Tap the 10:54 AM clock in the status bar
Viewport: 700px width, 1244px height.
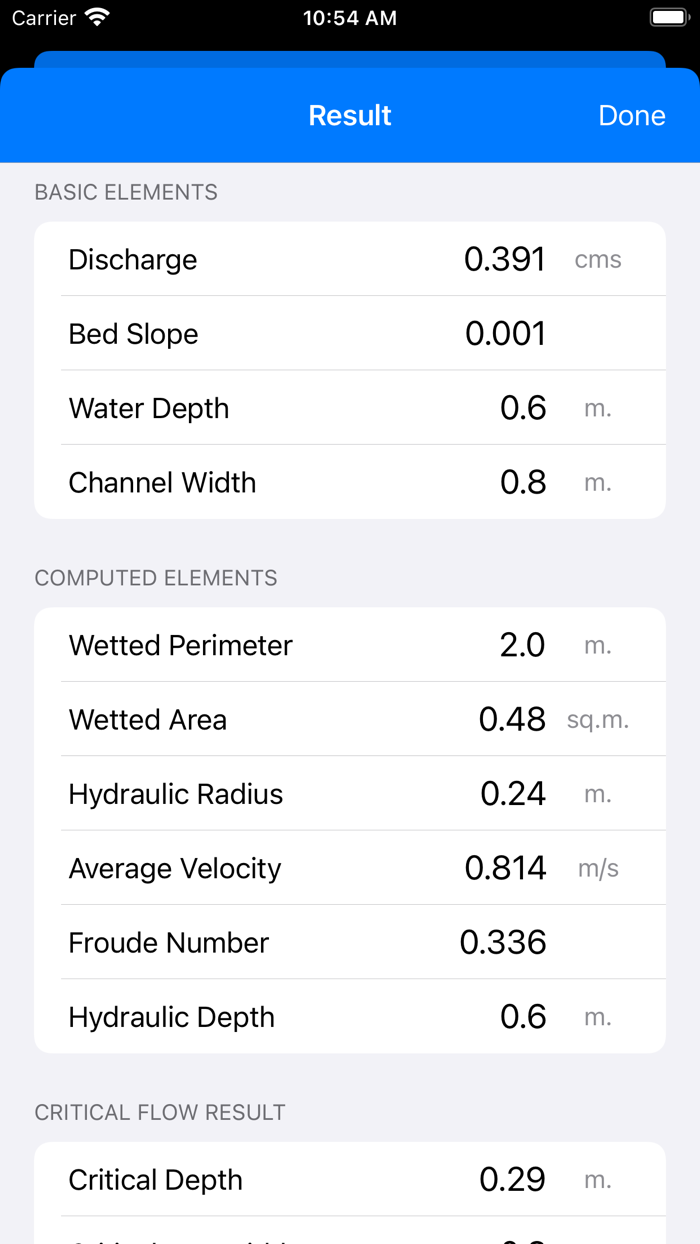click(x=349, y=17)
